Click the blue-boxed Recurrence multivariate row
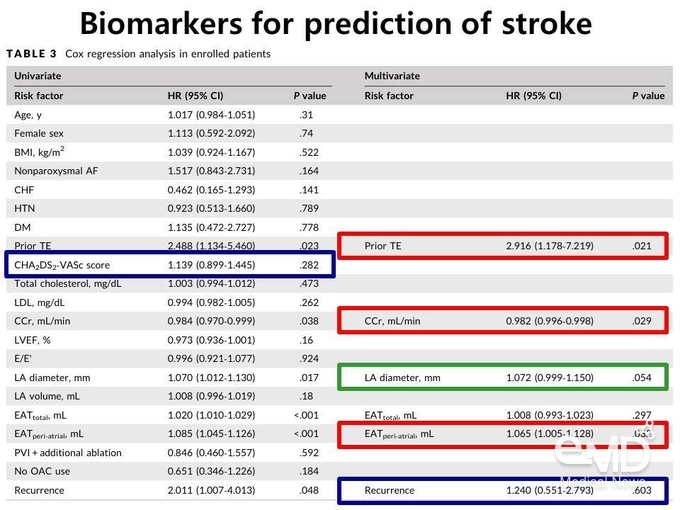 [x=503, y=490]
